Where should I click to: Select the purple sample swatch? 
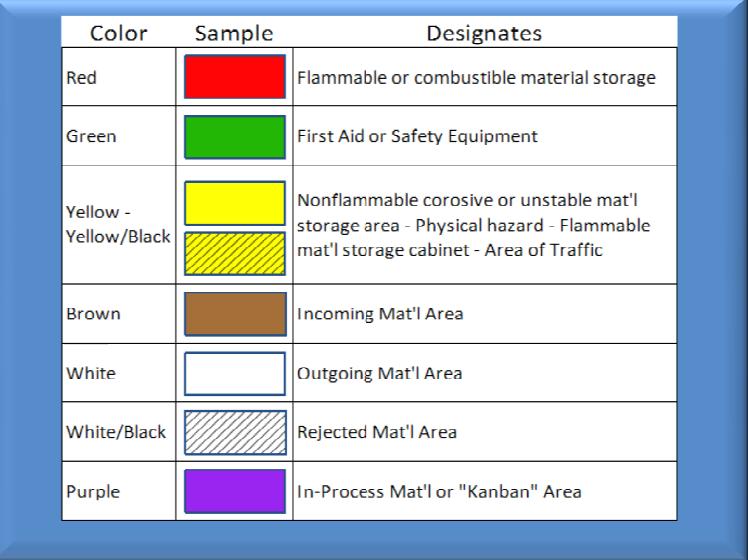coord(235,491)
